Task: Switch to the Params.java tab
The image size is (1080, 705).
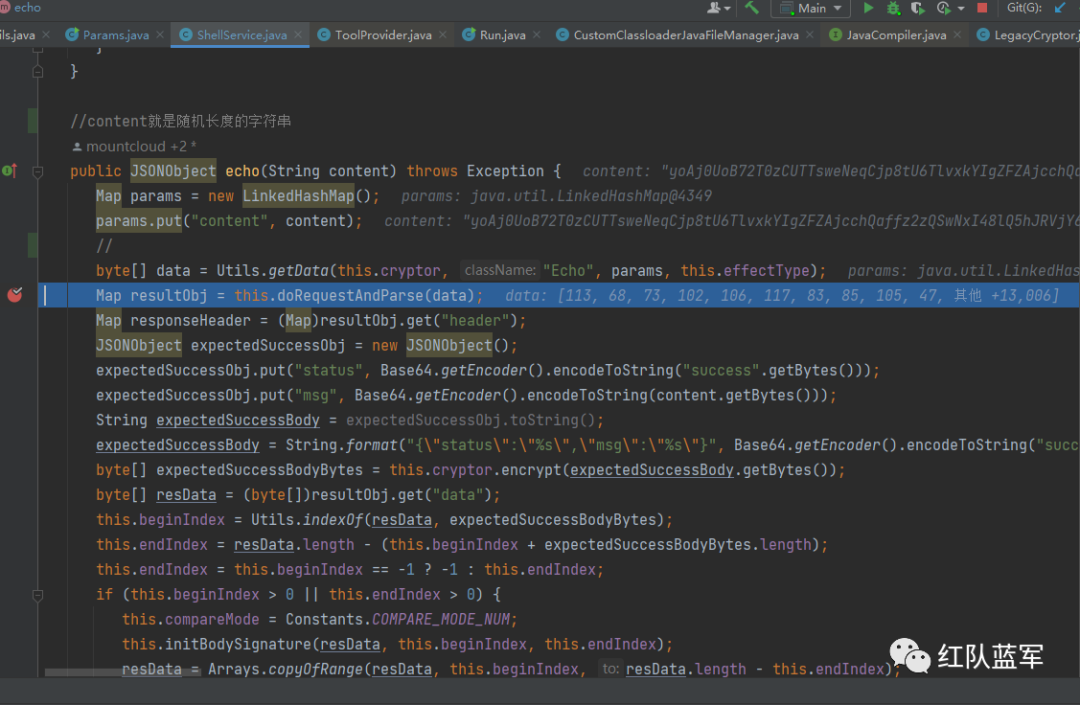Action: (115, 35)
